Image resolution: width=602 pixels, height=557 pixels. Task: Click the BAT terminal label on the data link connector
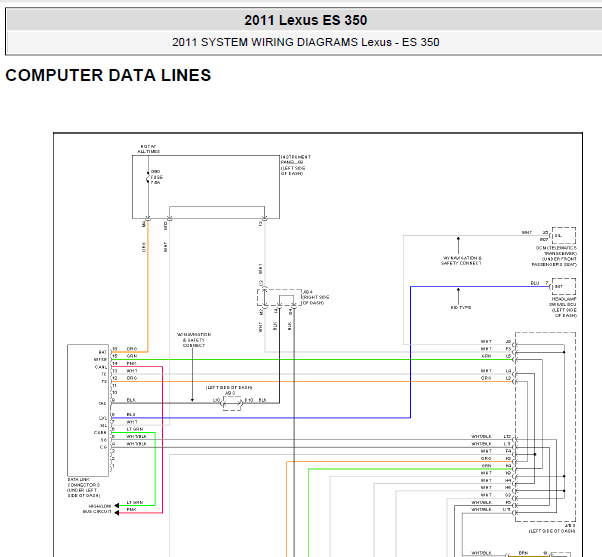[103, 352]
